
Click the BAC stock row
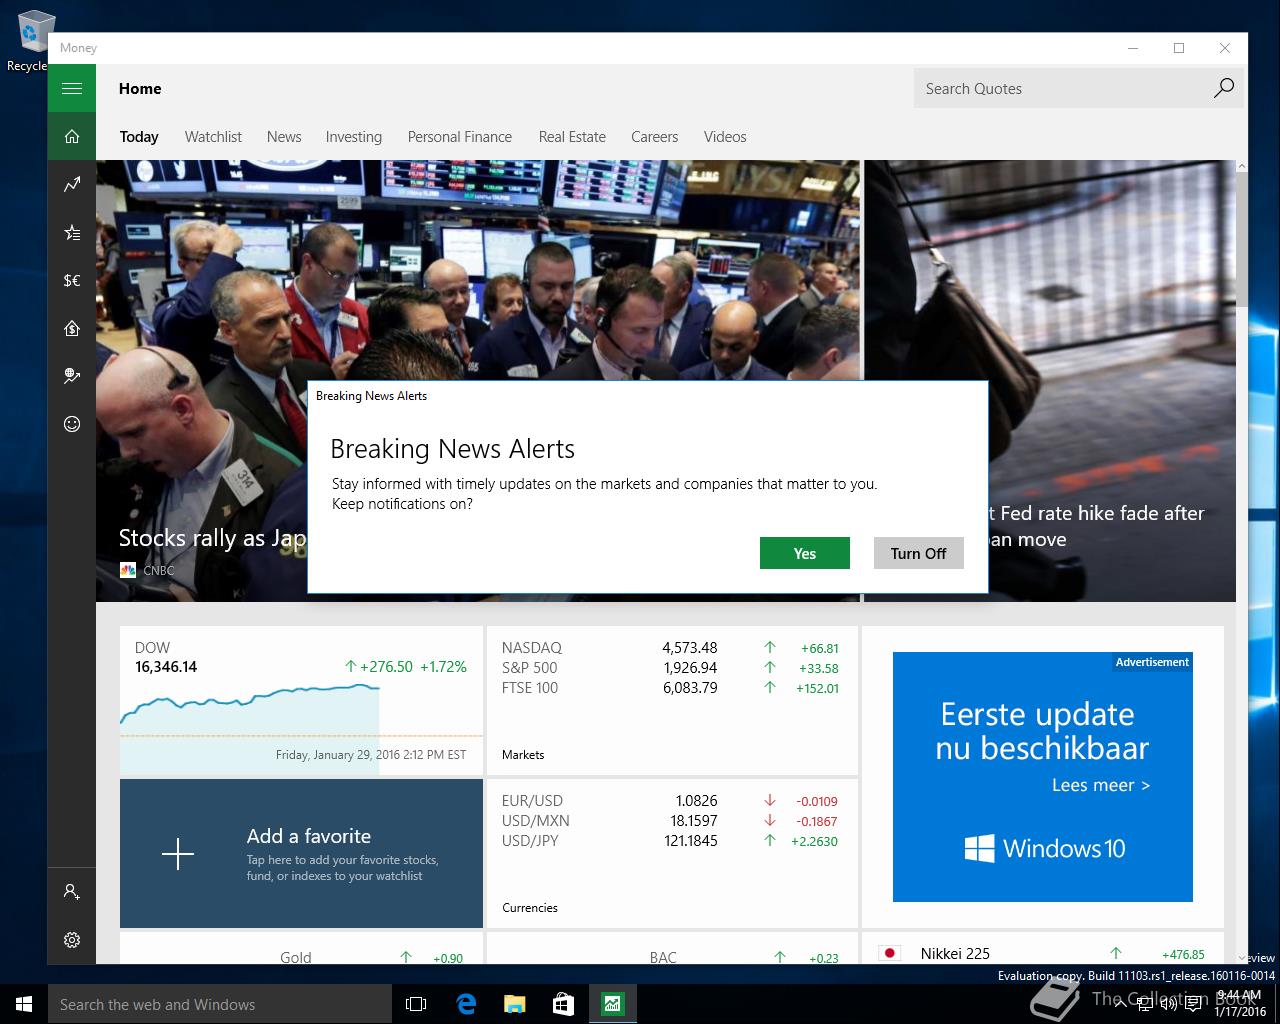coord(671,957)
